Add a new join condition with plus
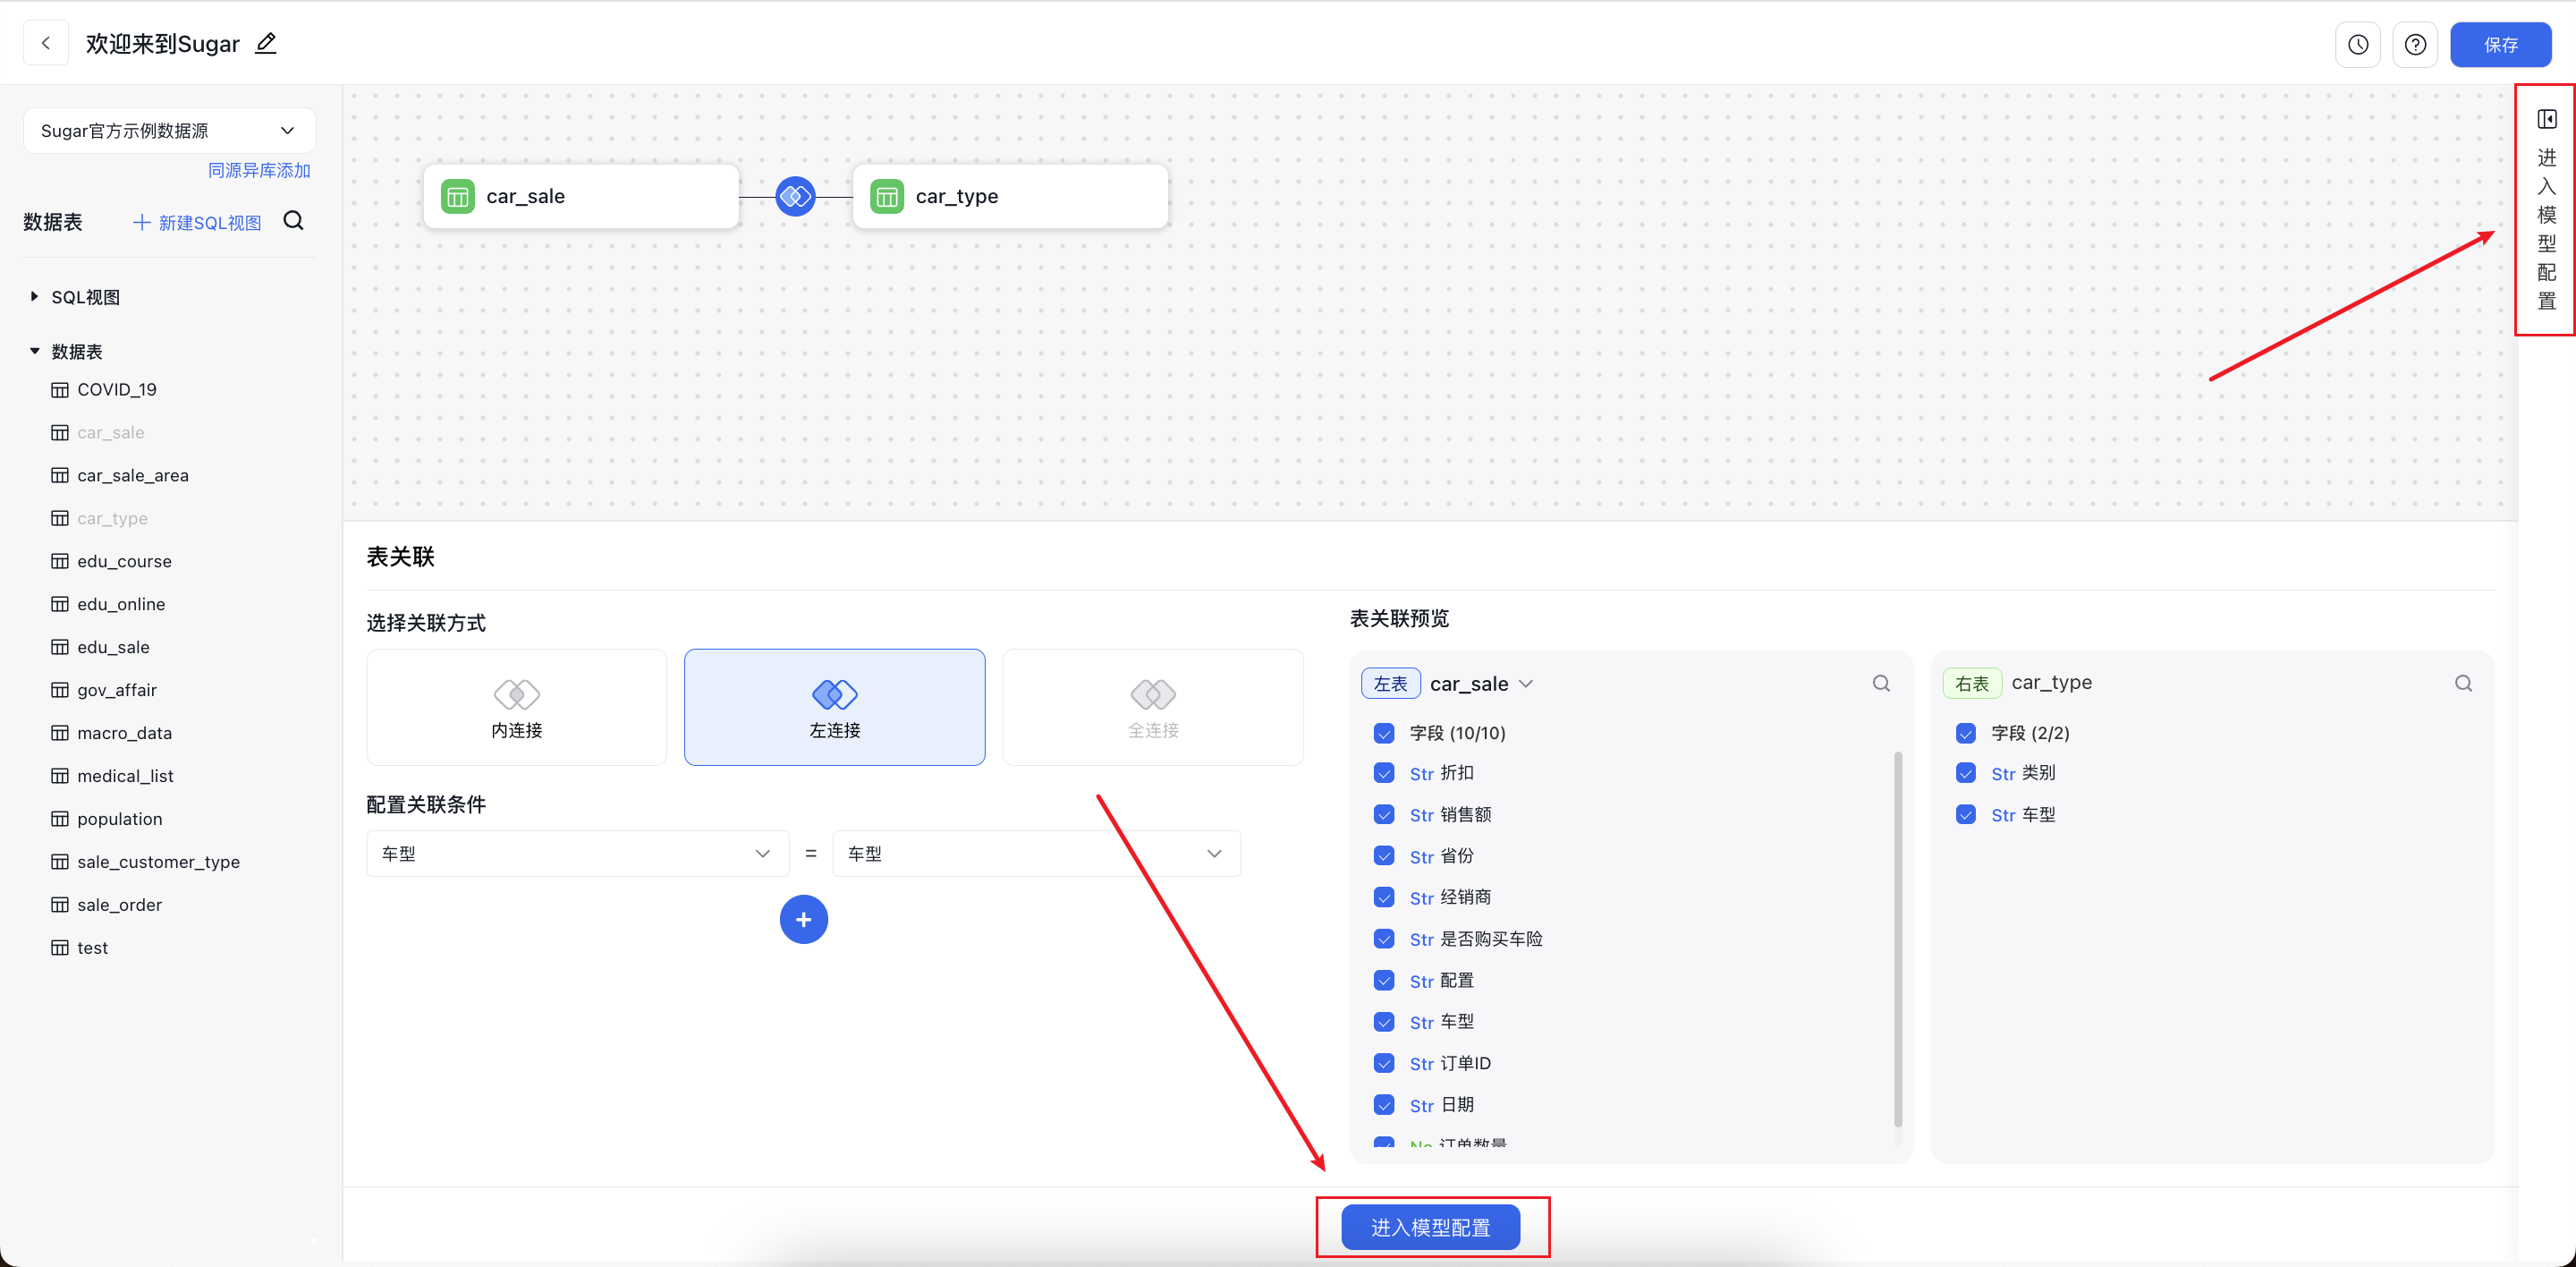The width and height of the screenshot is (2576, 1267). tap(803, 919)
